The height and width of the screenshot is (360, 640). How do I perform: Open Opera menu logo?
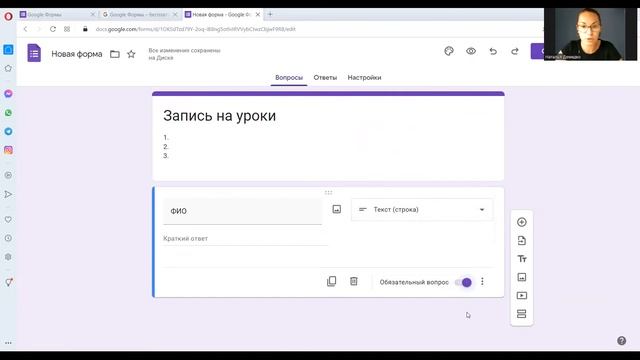8,16
